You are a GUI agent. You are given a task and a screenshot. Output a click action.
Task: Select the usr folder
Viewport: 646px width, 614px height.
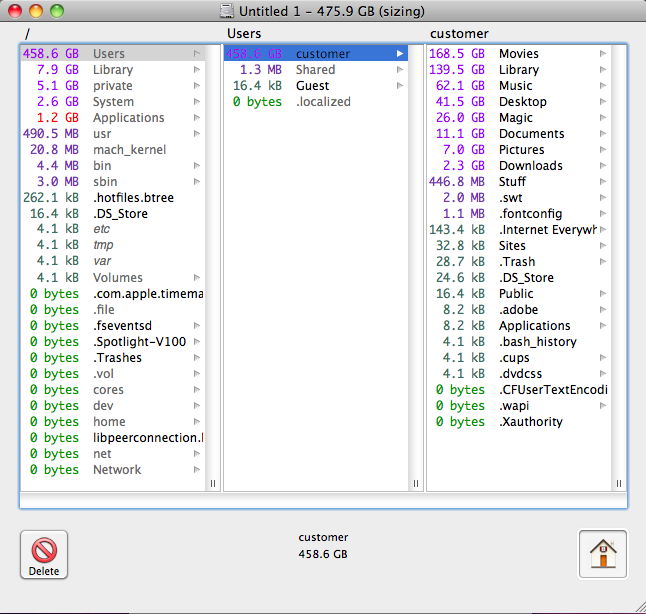tap(112, 134)
